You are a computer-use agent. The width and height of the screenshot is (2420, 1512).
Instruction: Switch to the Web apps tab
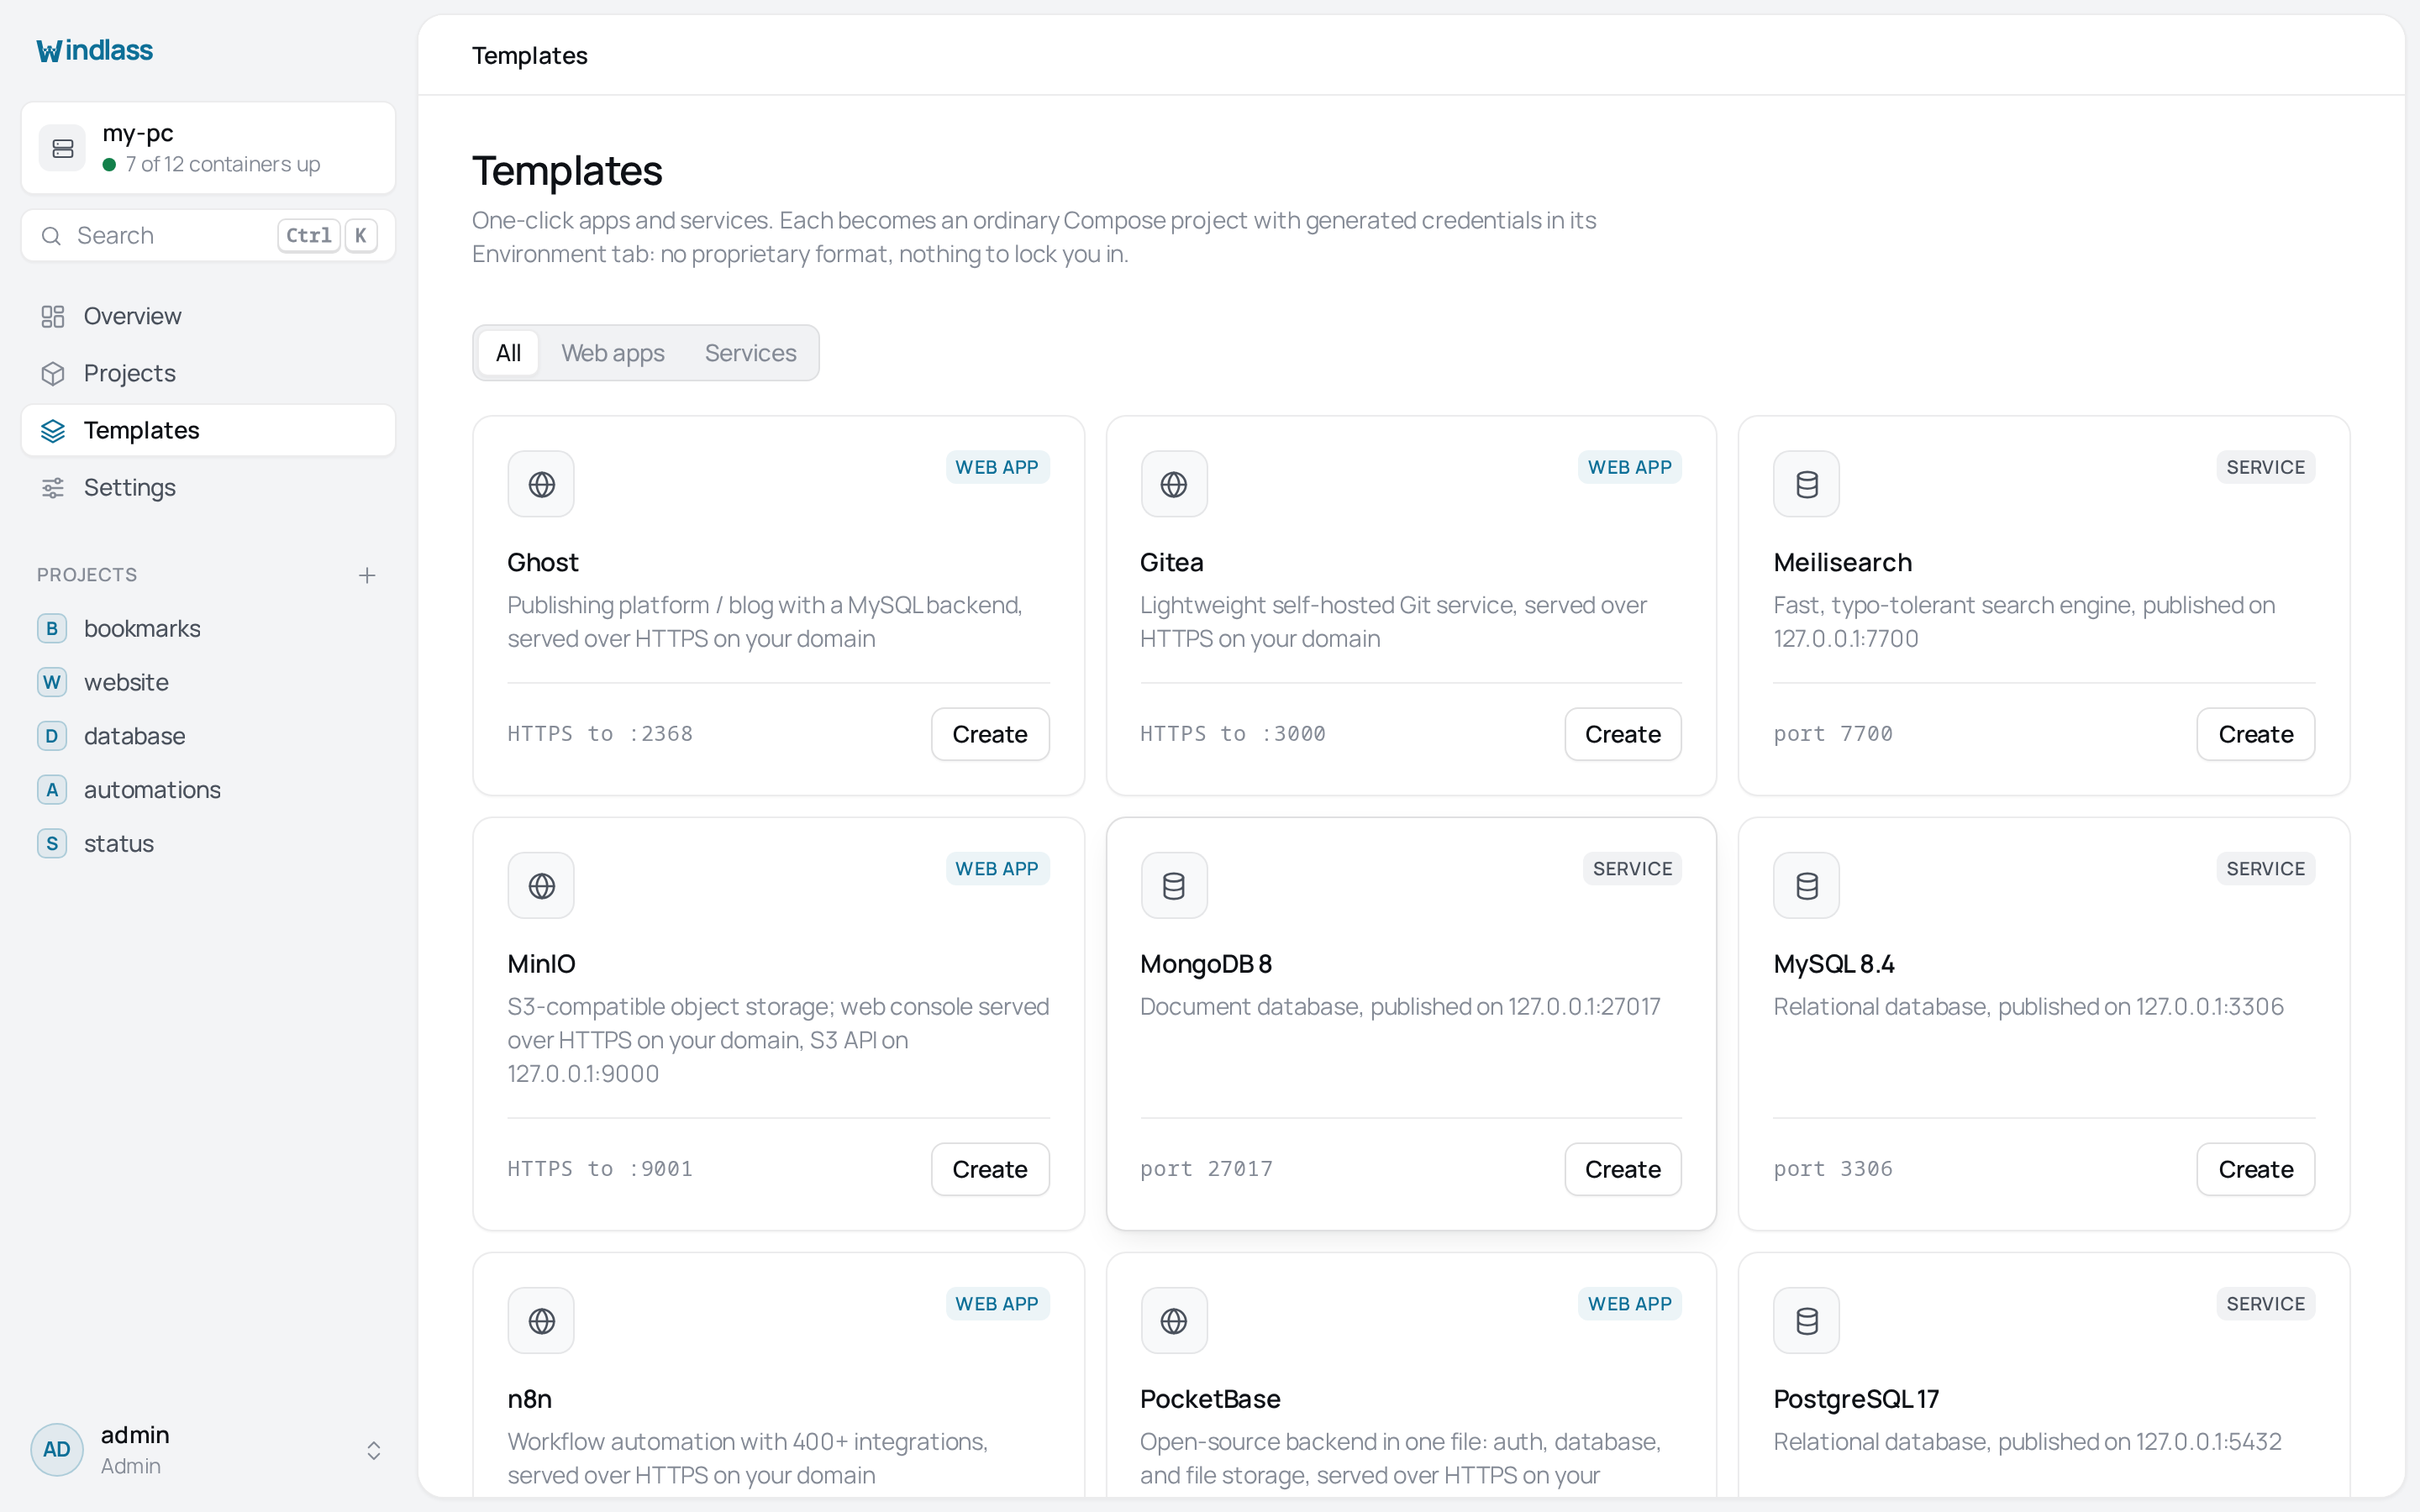point(612,353)
